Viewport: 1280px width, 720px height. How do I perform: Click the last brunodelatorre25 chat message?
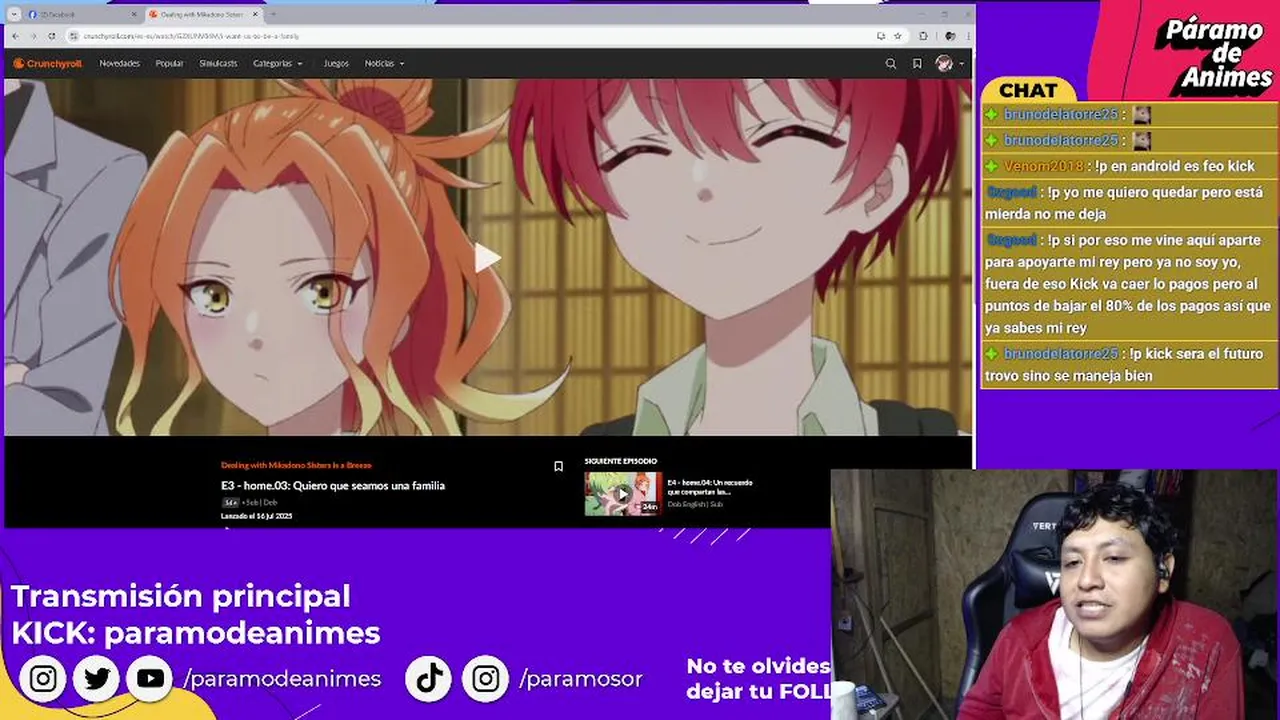coord(1129,365)
